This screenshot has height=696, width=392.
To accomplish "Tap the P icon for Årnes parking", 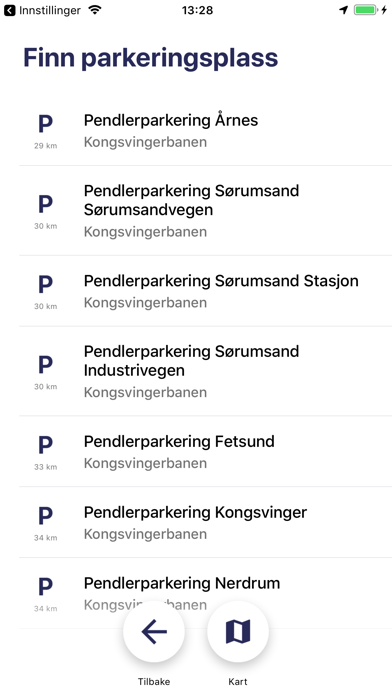I will click(45, 124).
